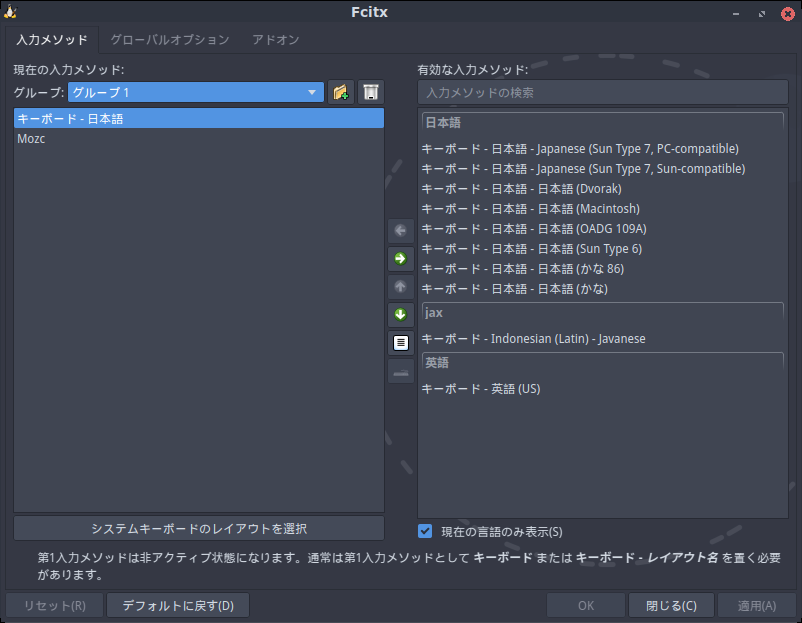802x623 pixels.
Task: Switch to the アドオン tab
Action: tap(276, 40)
